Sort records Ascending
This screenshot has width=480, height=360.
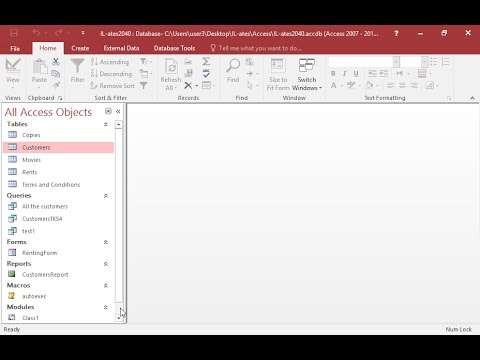[x=110, y=62]
